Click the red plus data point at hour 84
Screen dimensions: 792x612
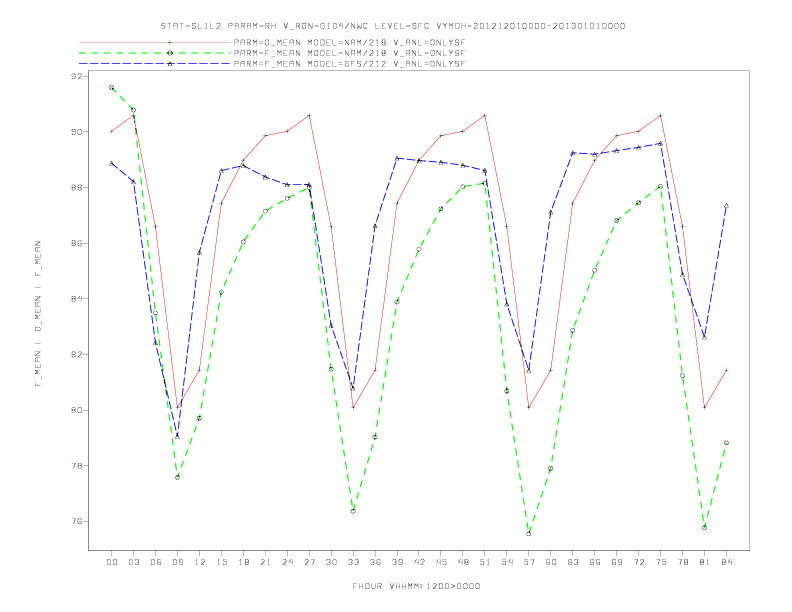(x=726, y=370)
